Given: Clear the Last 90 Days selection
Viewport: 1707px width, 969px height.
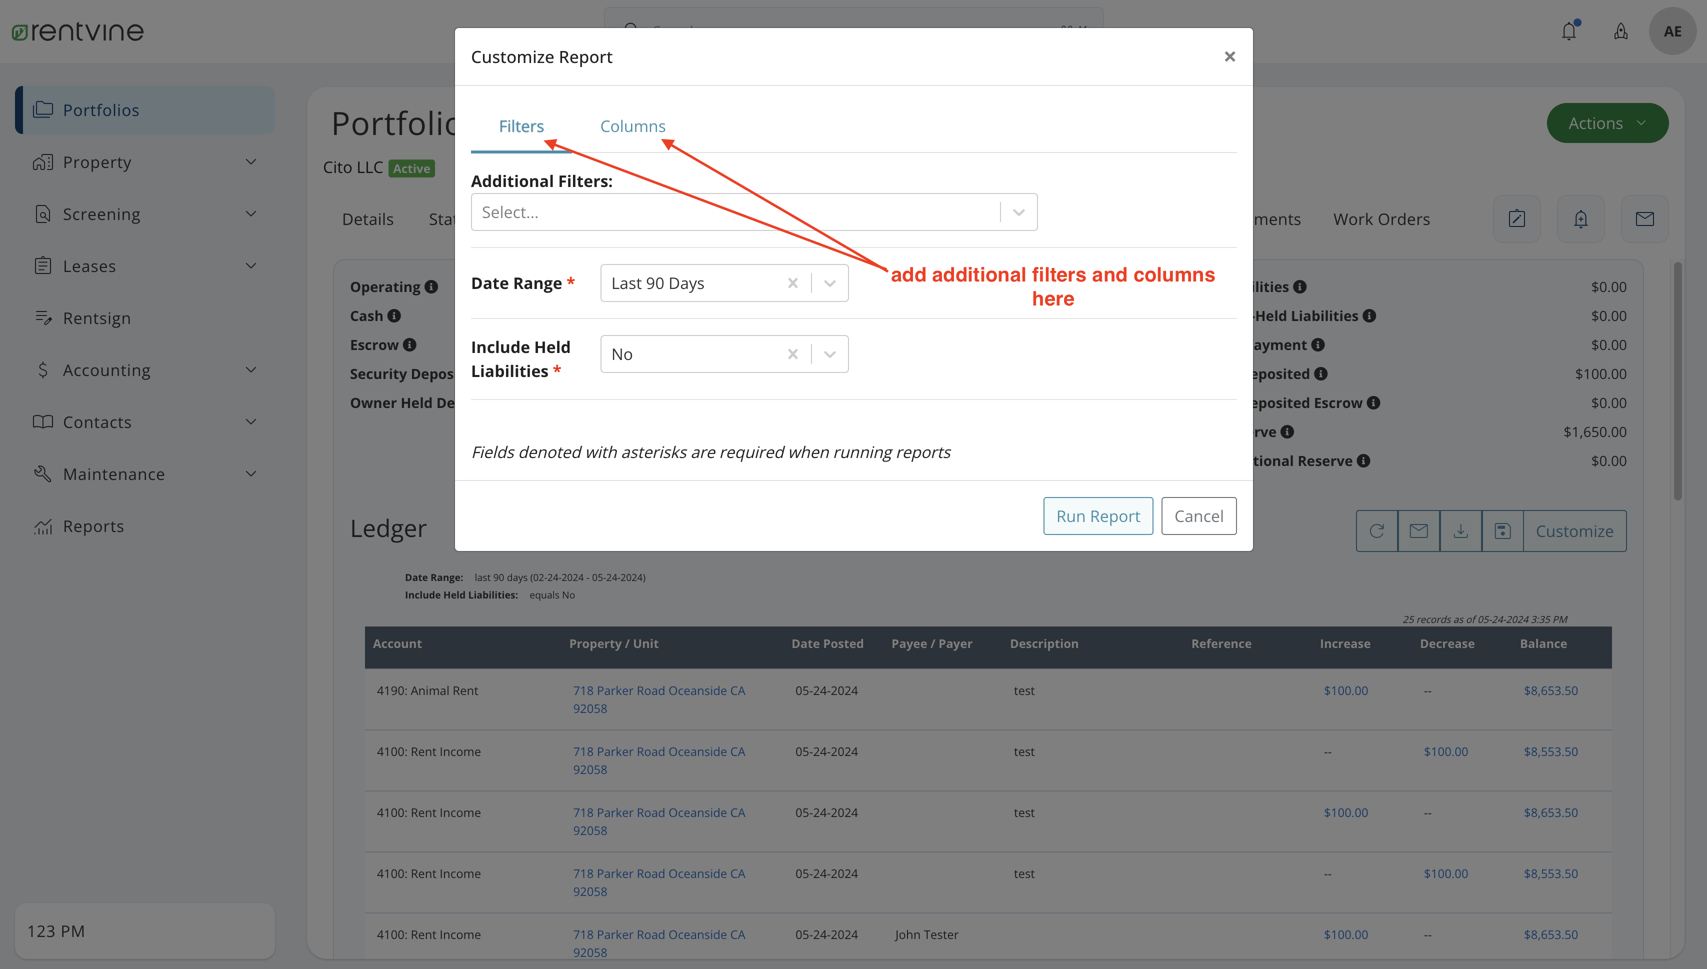Looking at the screenshot, I should pos(792,283).
